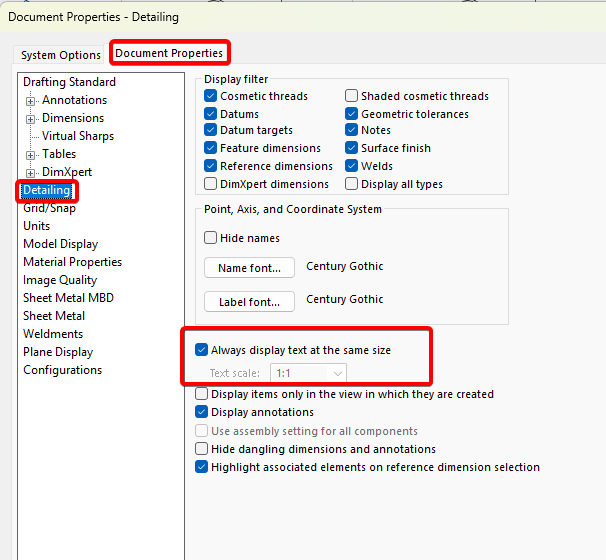Expand the Annotations tree node
This screenshot has width=606, height=560.
point(30,101)
